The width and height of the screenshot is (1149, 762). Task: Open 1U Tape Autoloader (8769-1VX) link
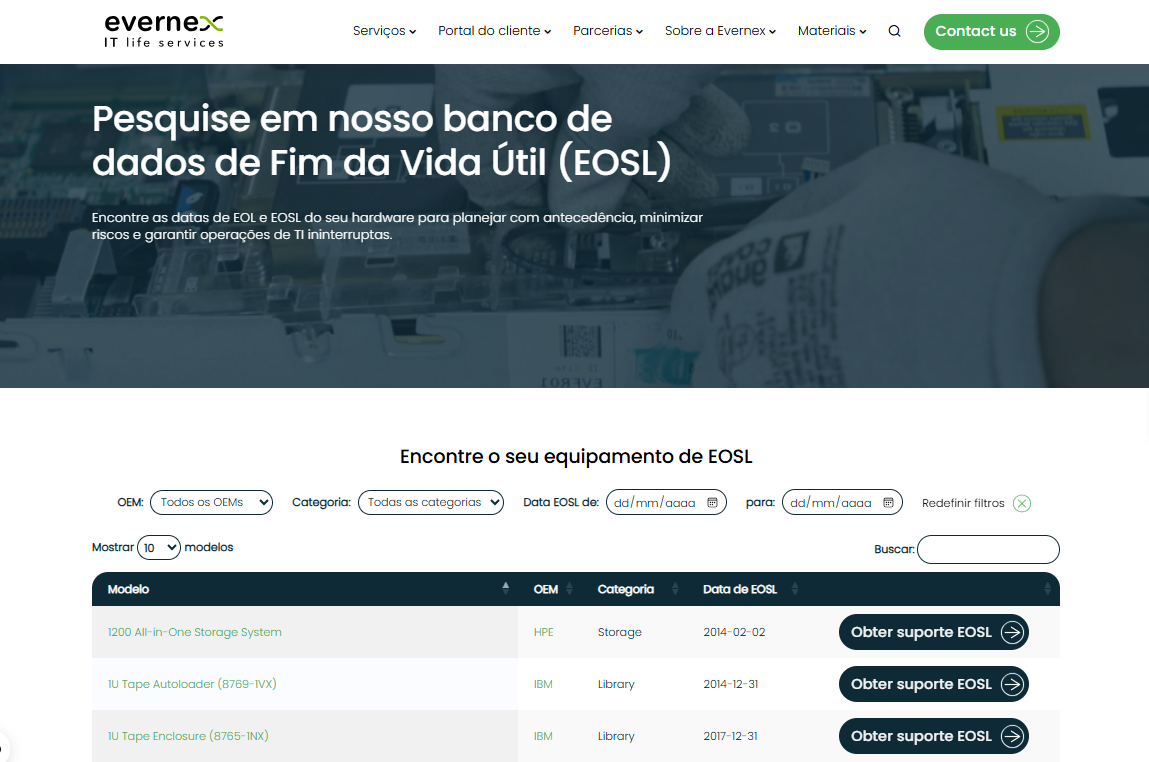point(192,684)
